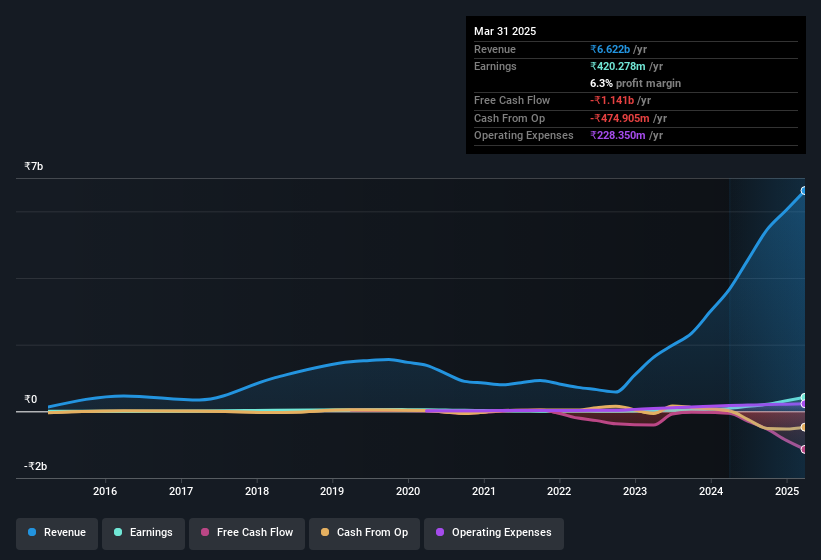Viewport: 821px width, 560px height.
Task: Click the ₹228.350m operating expenses value
Action: pyautogui.click(x=618, y=136)
